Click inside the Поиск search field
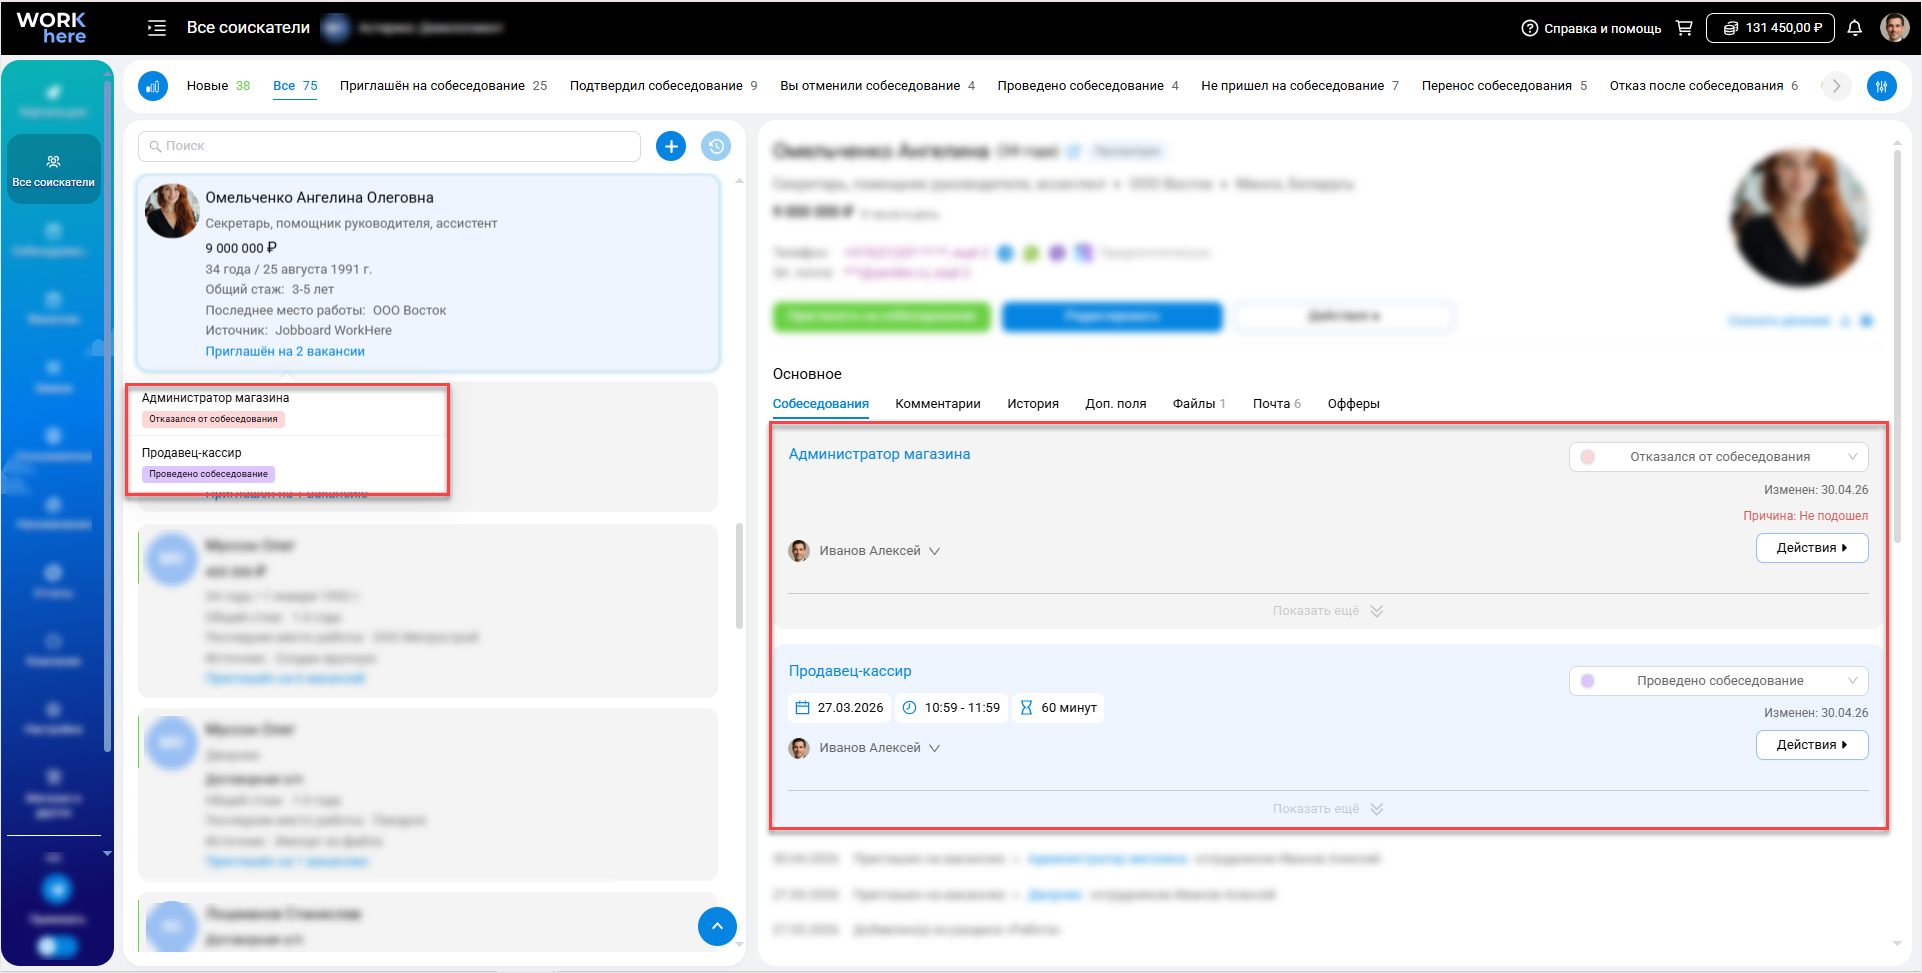The image size is (1922, 973). pos(389,146)
